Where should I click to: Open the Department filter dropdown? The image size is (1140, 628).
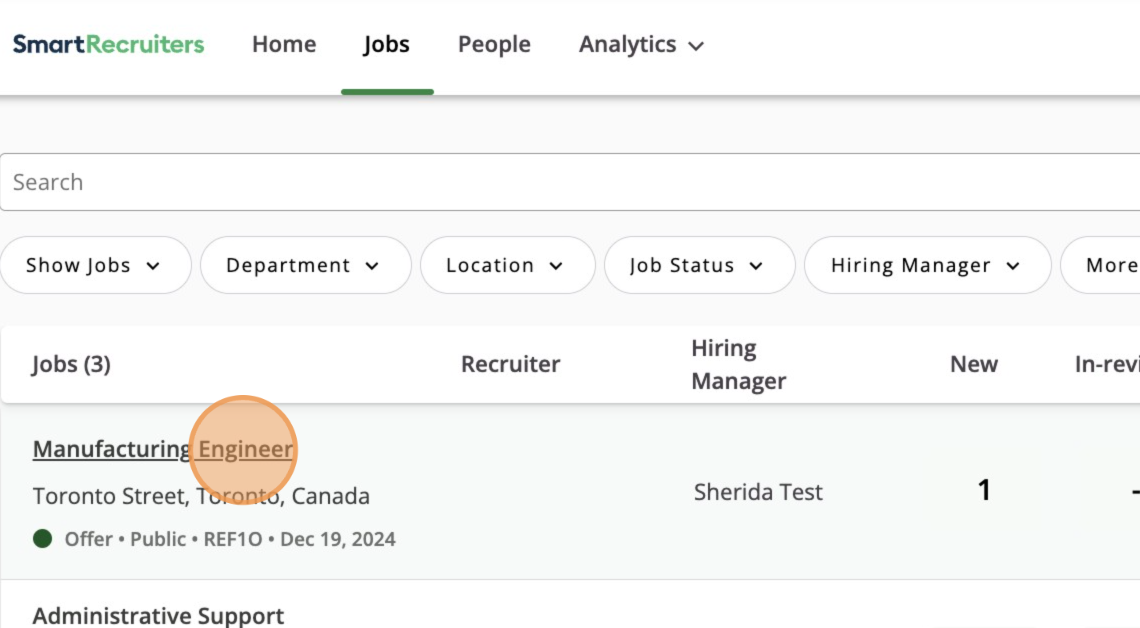(305, 265)
